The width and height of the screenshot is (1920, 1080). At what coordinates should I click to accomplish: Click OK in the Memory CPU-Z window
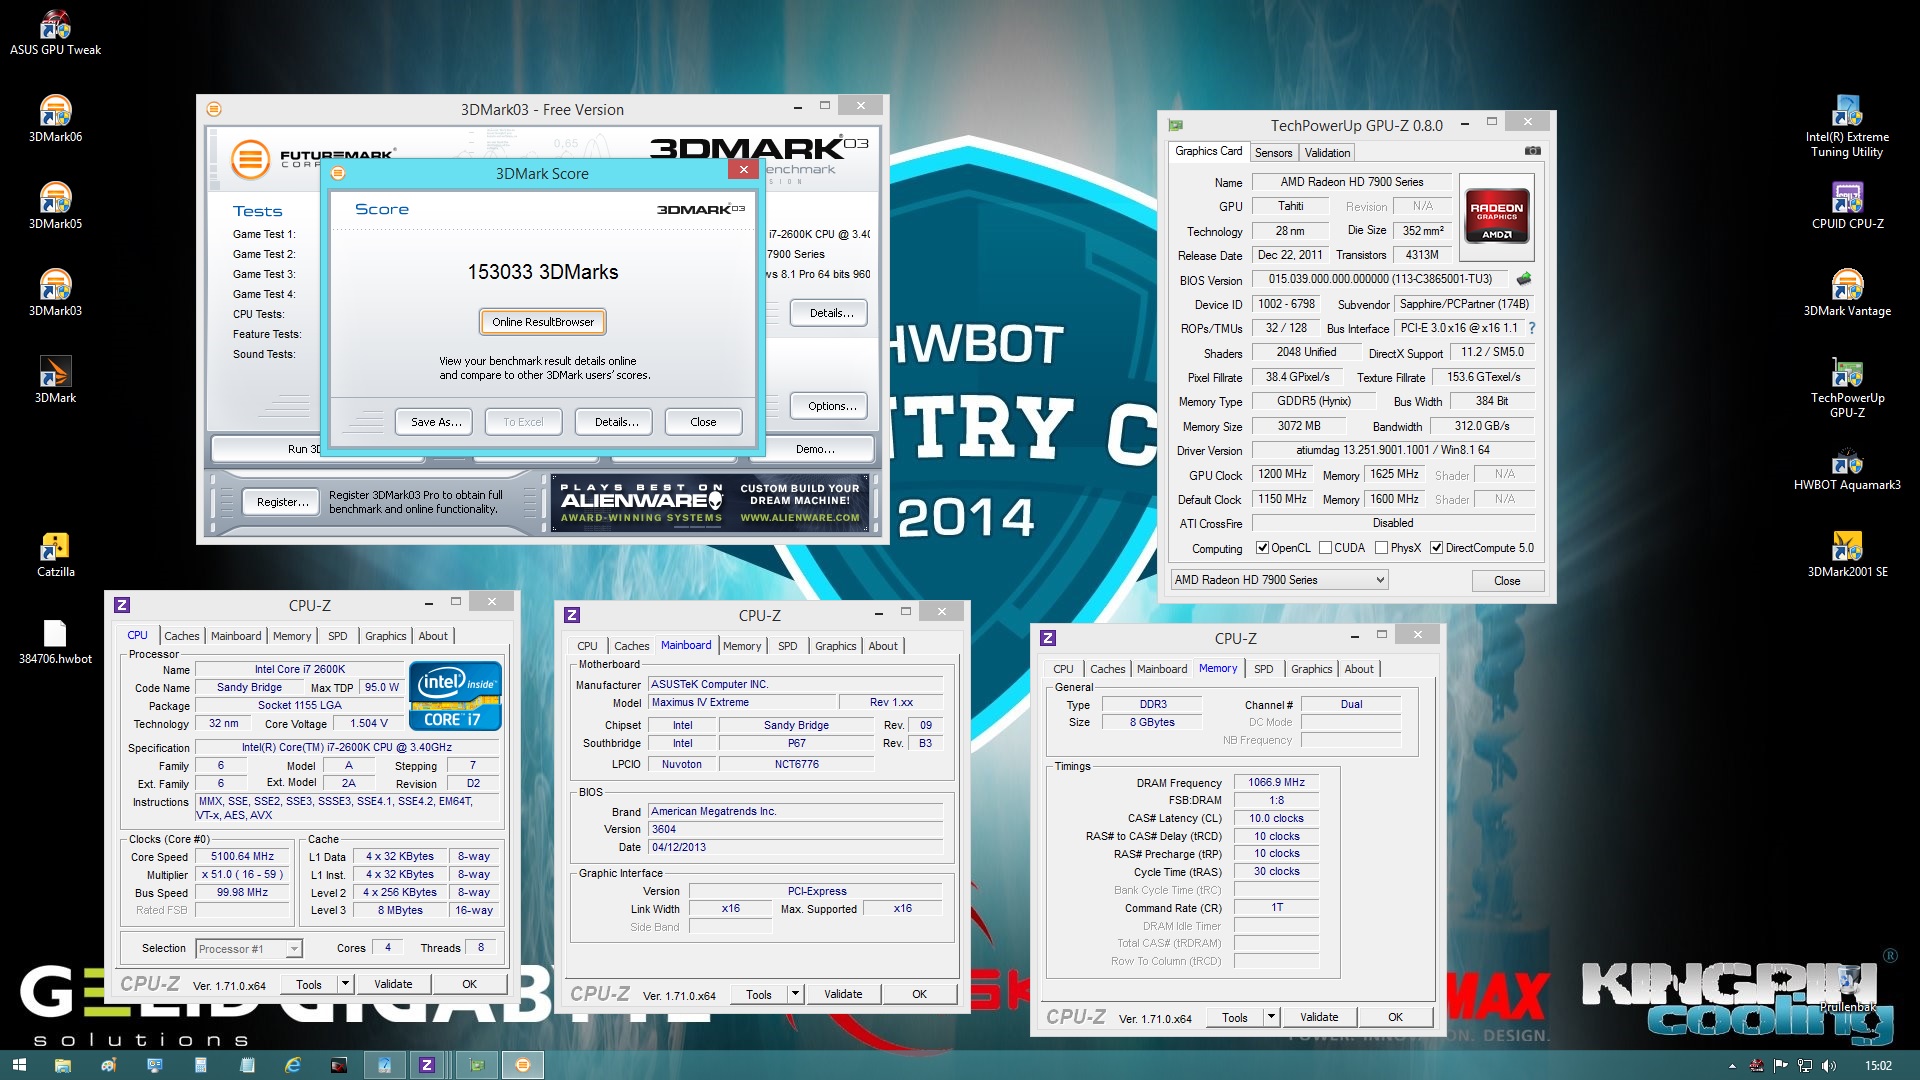click(1395, 1017)
